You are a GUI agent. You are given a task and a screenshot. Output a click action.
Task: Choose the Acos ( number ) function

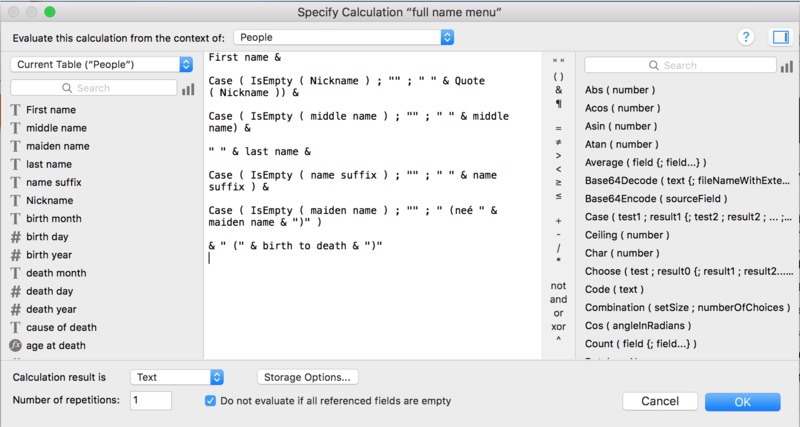pyautogui.click(x=622, y=108)
